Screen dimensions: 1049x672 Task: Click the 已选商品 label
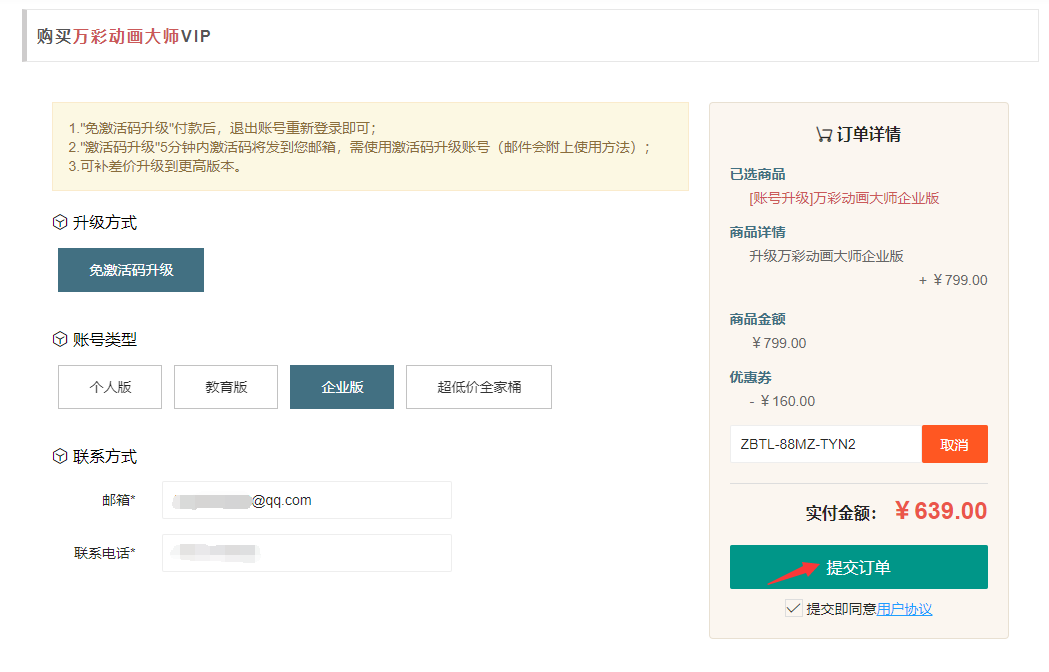click(757, 174)
